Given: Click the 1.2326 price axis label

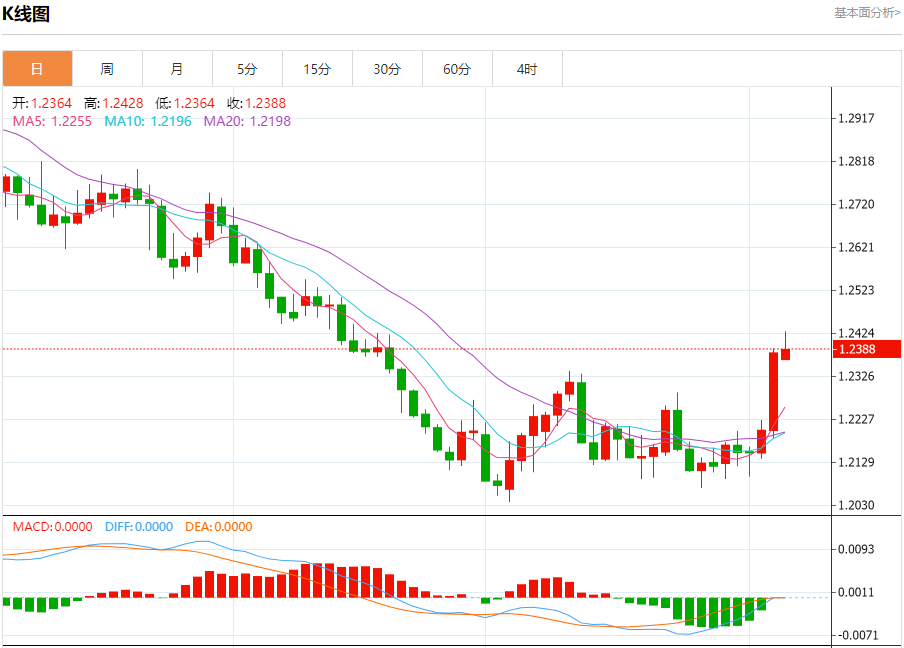Looking at the screenshot, I should (856, 376).
